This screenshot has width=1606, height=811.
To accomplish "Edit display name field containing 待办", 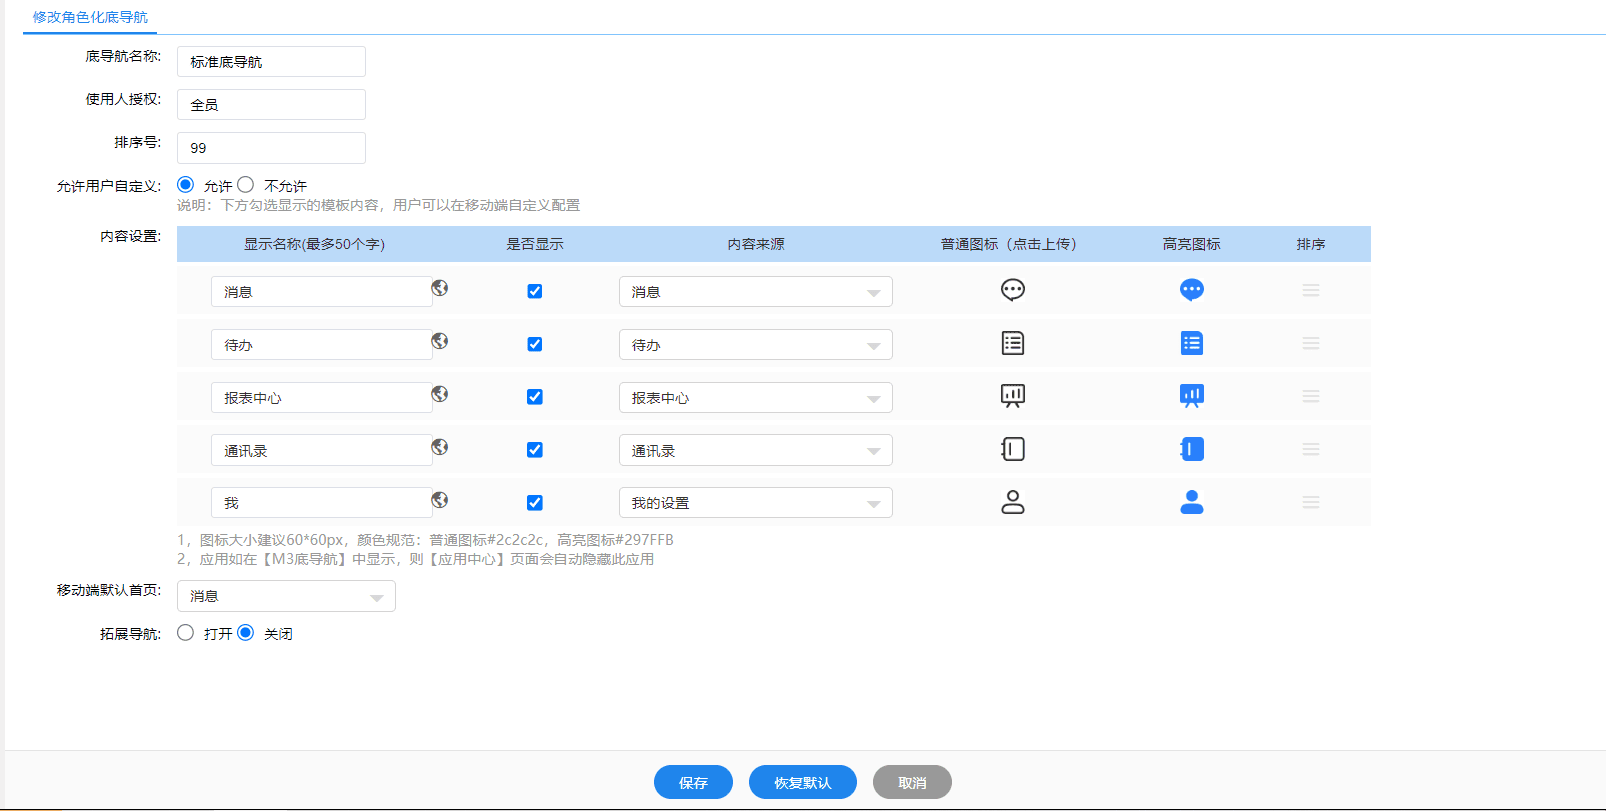I will tap(321, 345).
